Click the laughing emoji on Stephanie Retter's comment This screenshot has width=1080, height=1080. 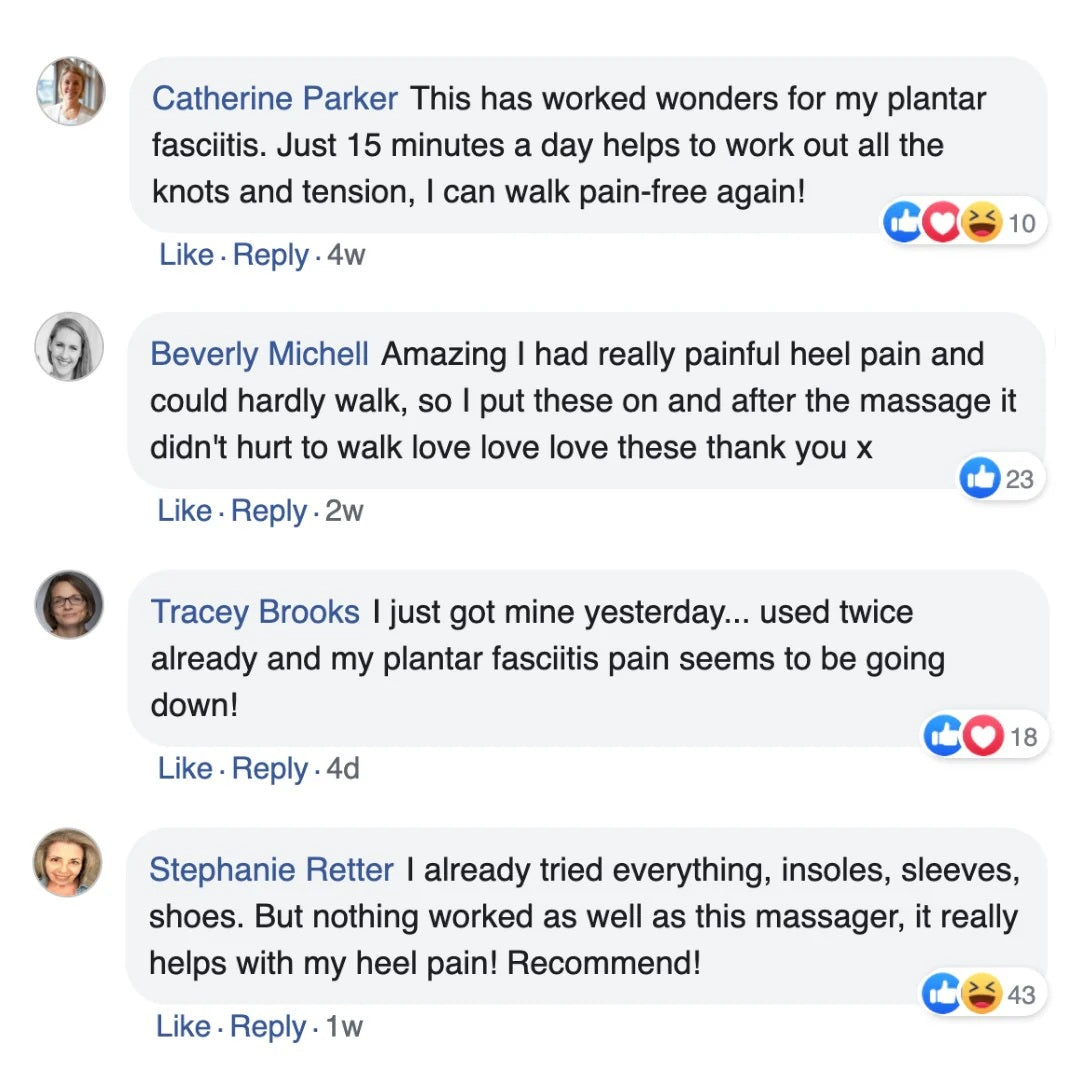[983, 994]
